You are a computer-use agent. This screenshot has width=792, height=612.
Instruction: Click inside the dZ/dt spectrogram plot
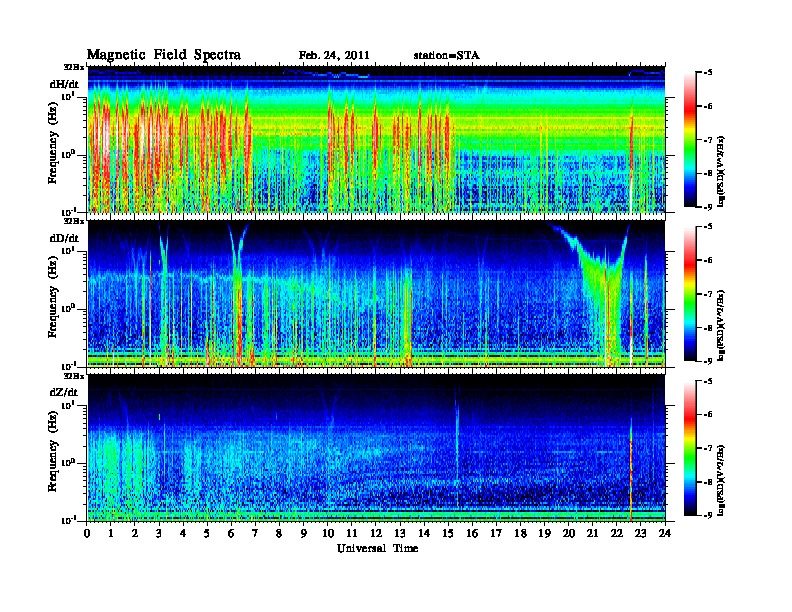click(376, 448)
